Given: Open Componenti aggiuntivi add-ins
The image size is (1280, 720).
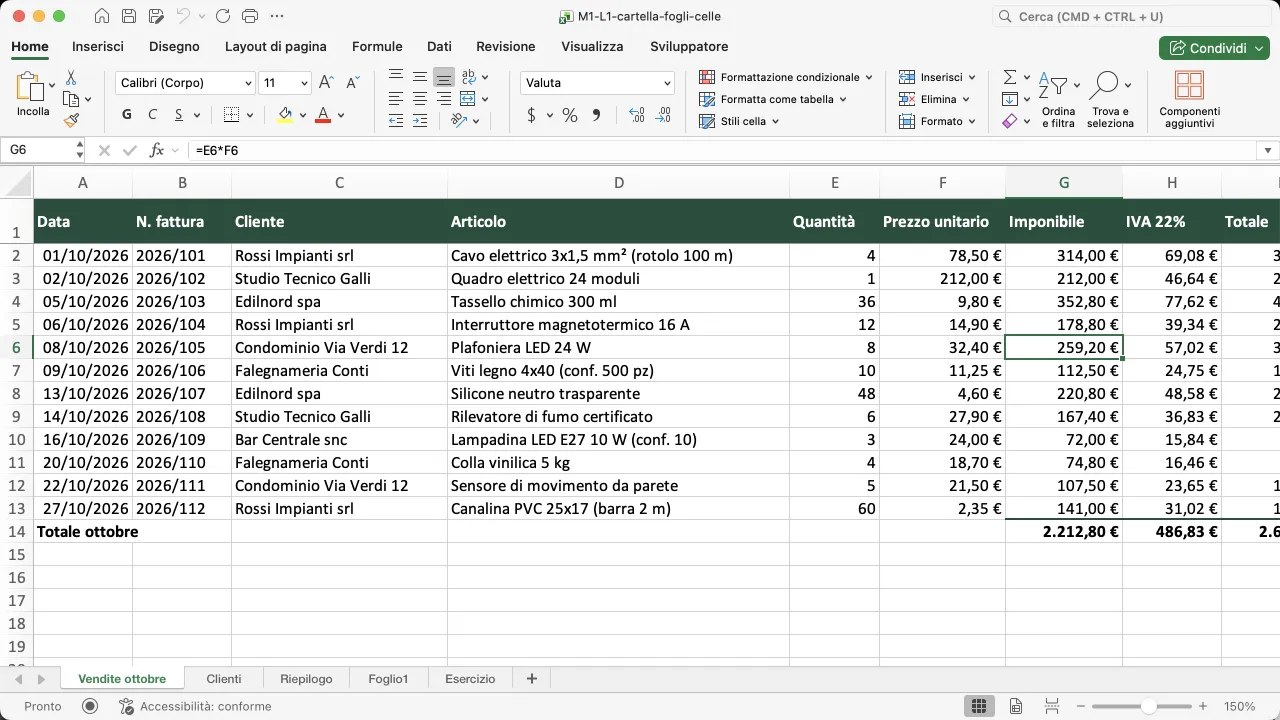Looking at the screenshot, I should pyautogui.click(x=1189, y=99).
